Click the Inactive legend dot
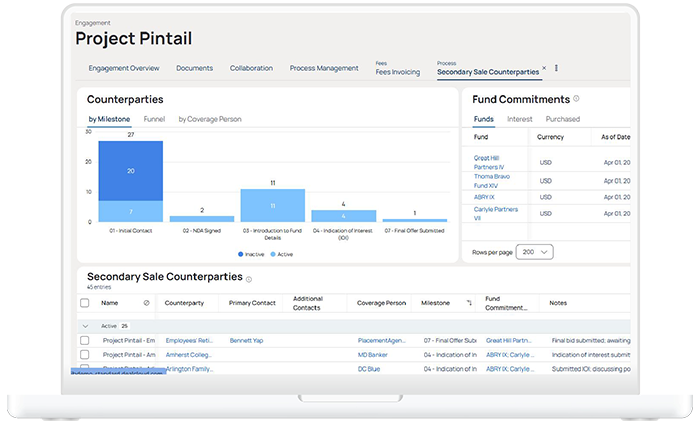This screenshot has height=423, width=700. coord(240,255)
